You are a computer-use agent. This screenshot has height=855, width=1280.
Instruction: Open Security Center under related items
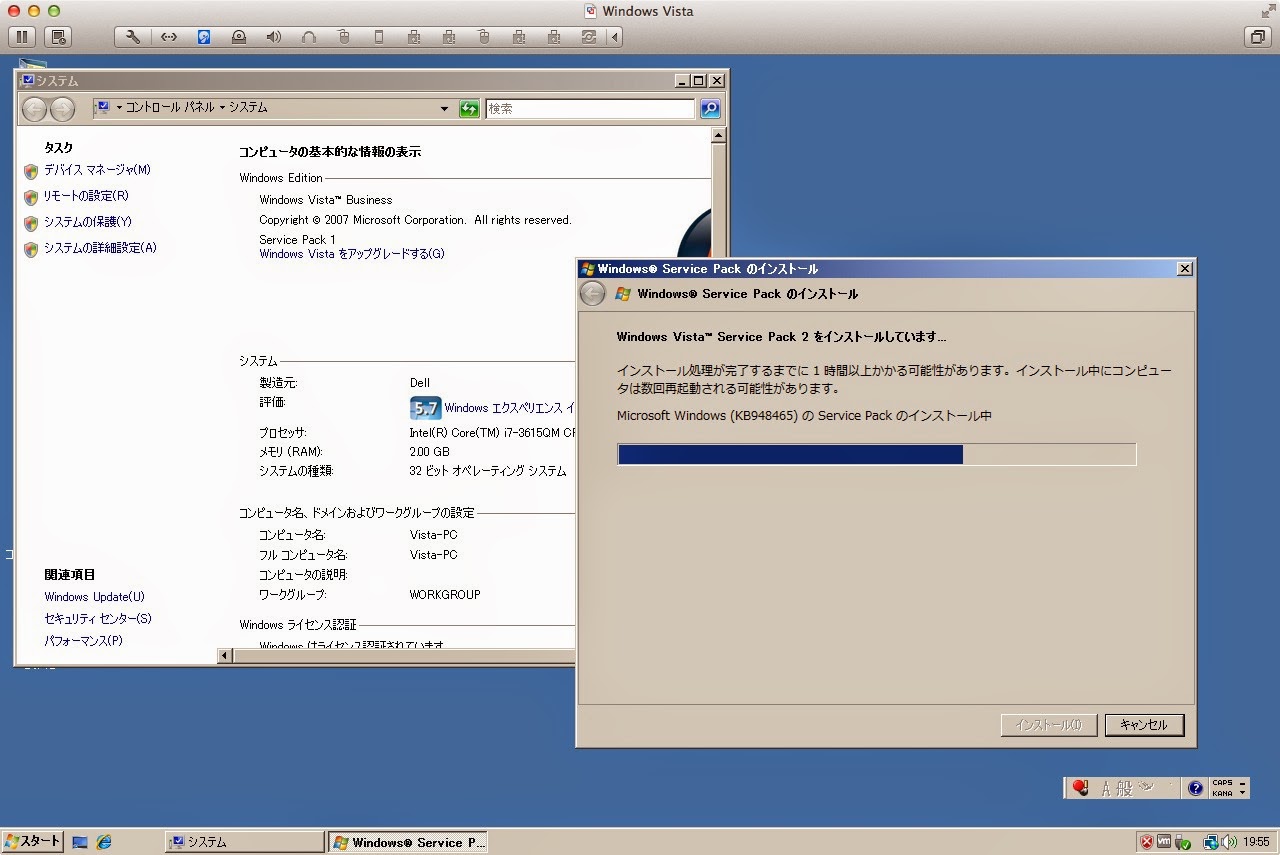tap(98, 619)
